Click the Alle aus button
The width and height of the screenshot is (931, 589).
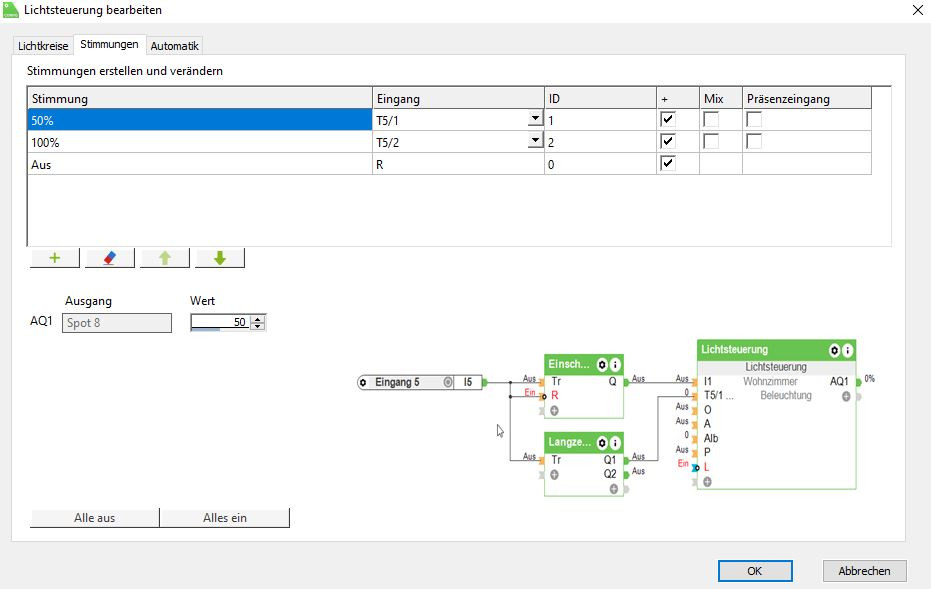[x=94, y=518]
